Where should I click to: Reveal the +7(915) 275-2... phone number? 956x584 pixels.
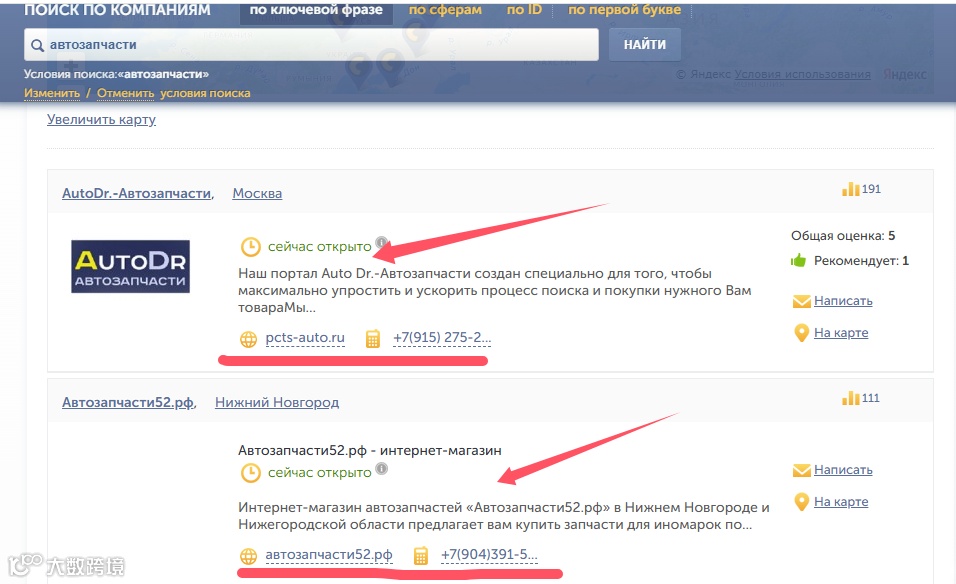442,338
